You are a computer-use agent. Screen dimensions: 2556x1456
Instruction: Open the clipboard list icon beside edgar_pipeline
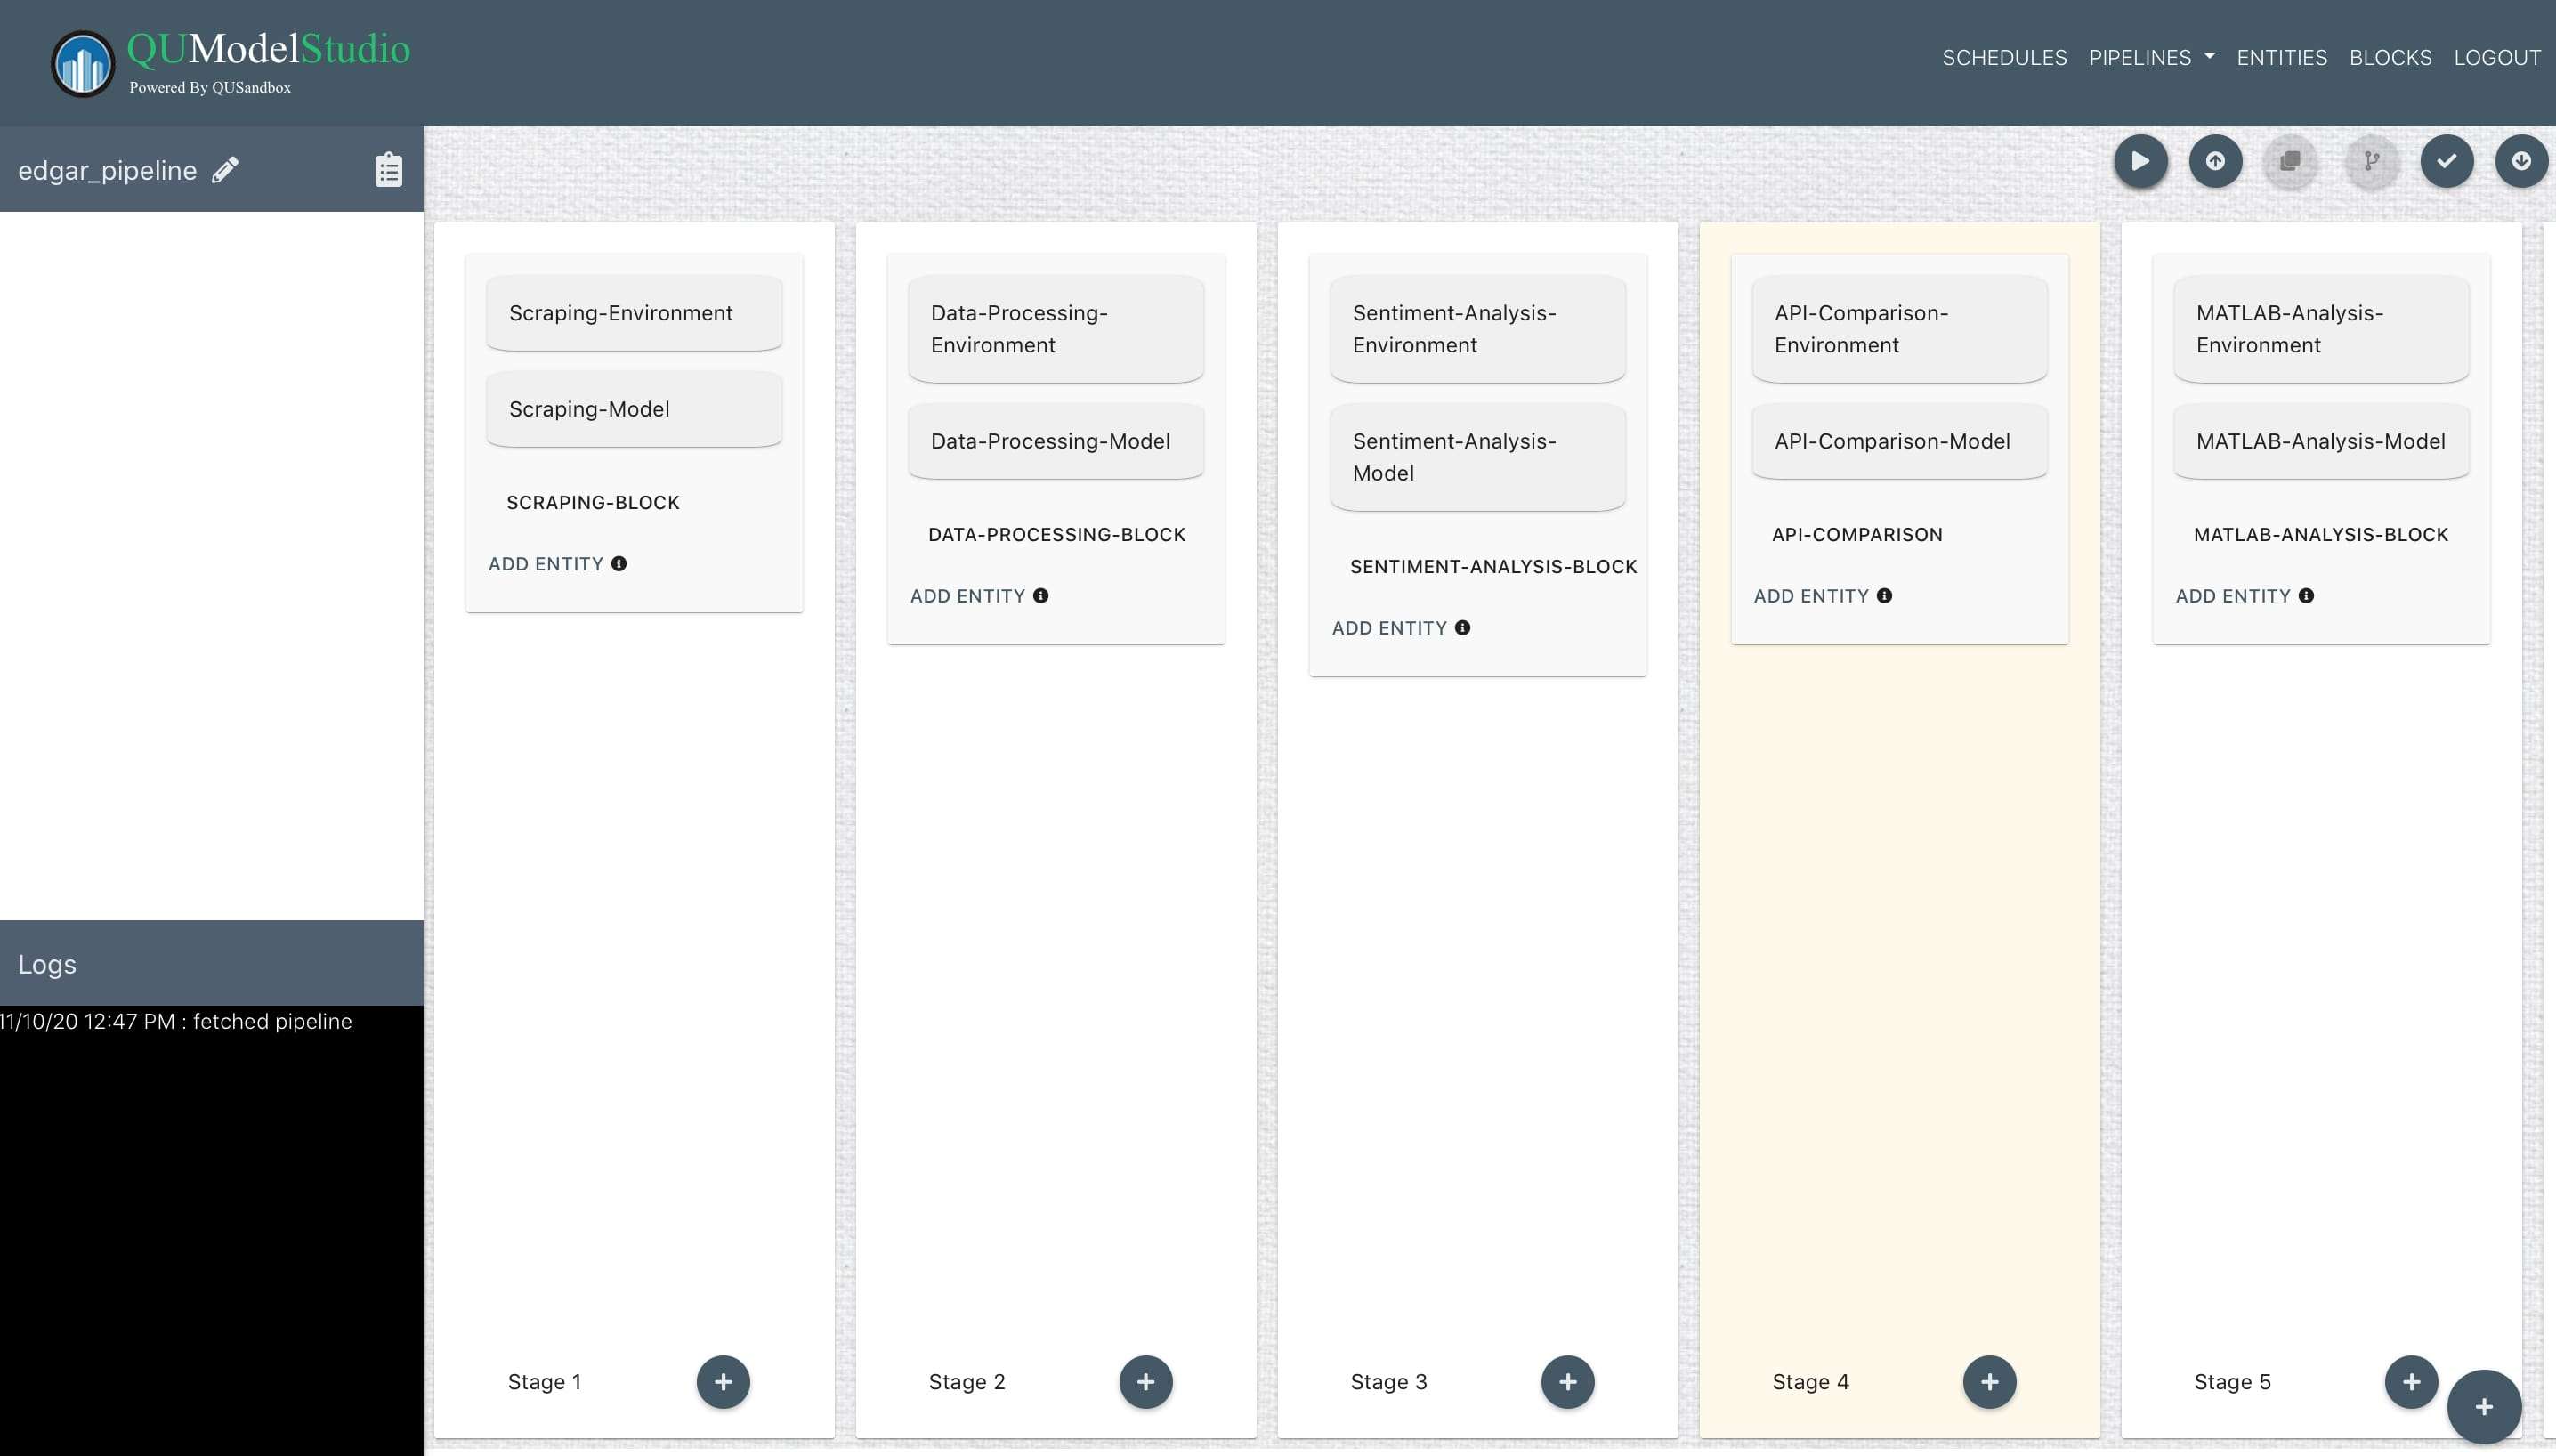click(388, 170)
